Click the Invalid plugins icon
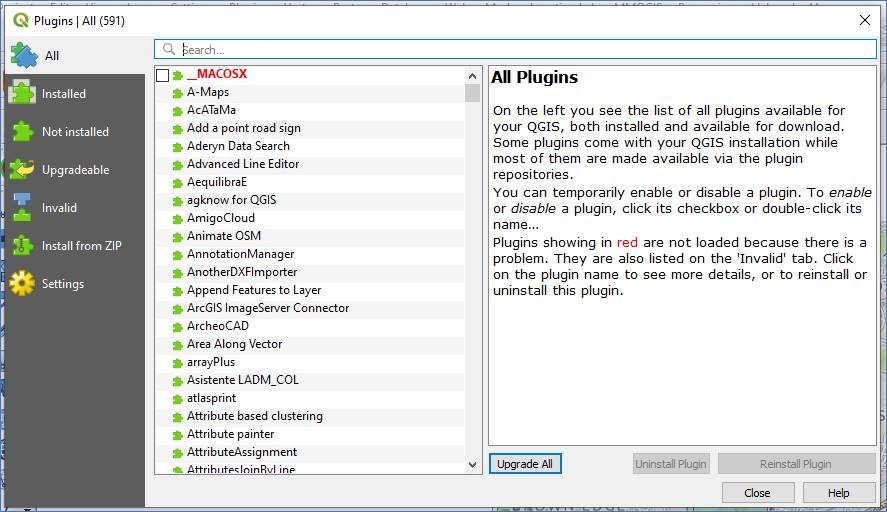The height and width of the screenshot is (512, 887). coord(22,207)
